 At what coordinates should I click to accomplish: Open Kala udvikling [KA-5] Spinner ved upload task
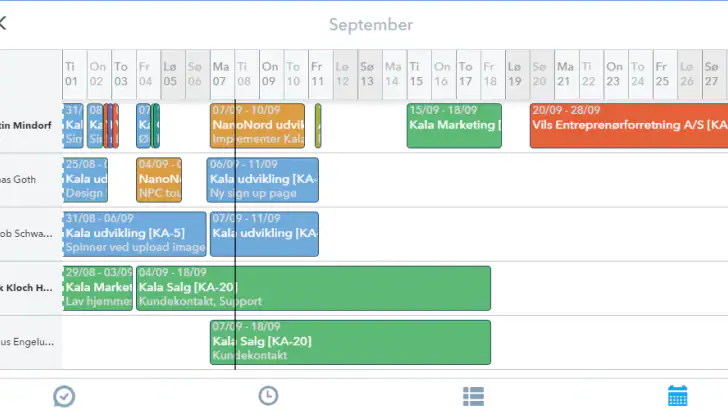[x=134, y=234]
